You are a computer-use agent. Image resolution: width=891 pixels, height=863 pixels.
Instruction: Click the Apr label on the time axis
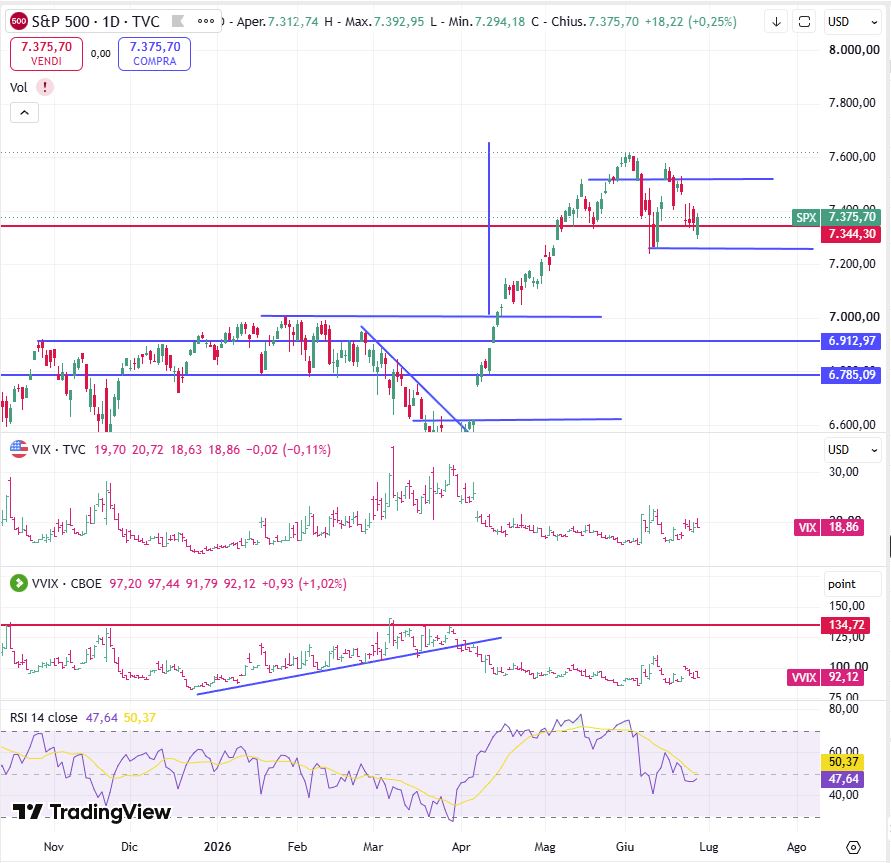(461, 847)
